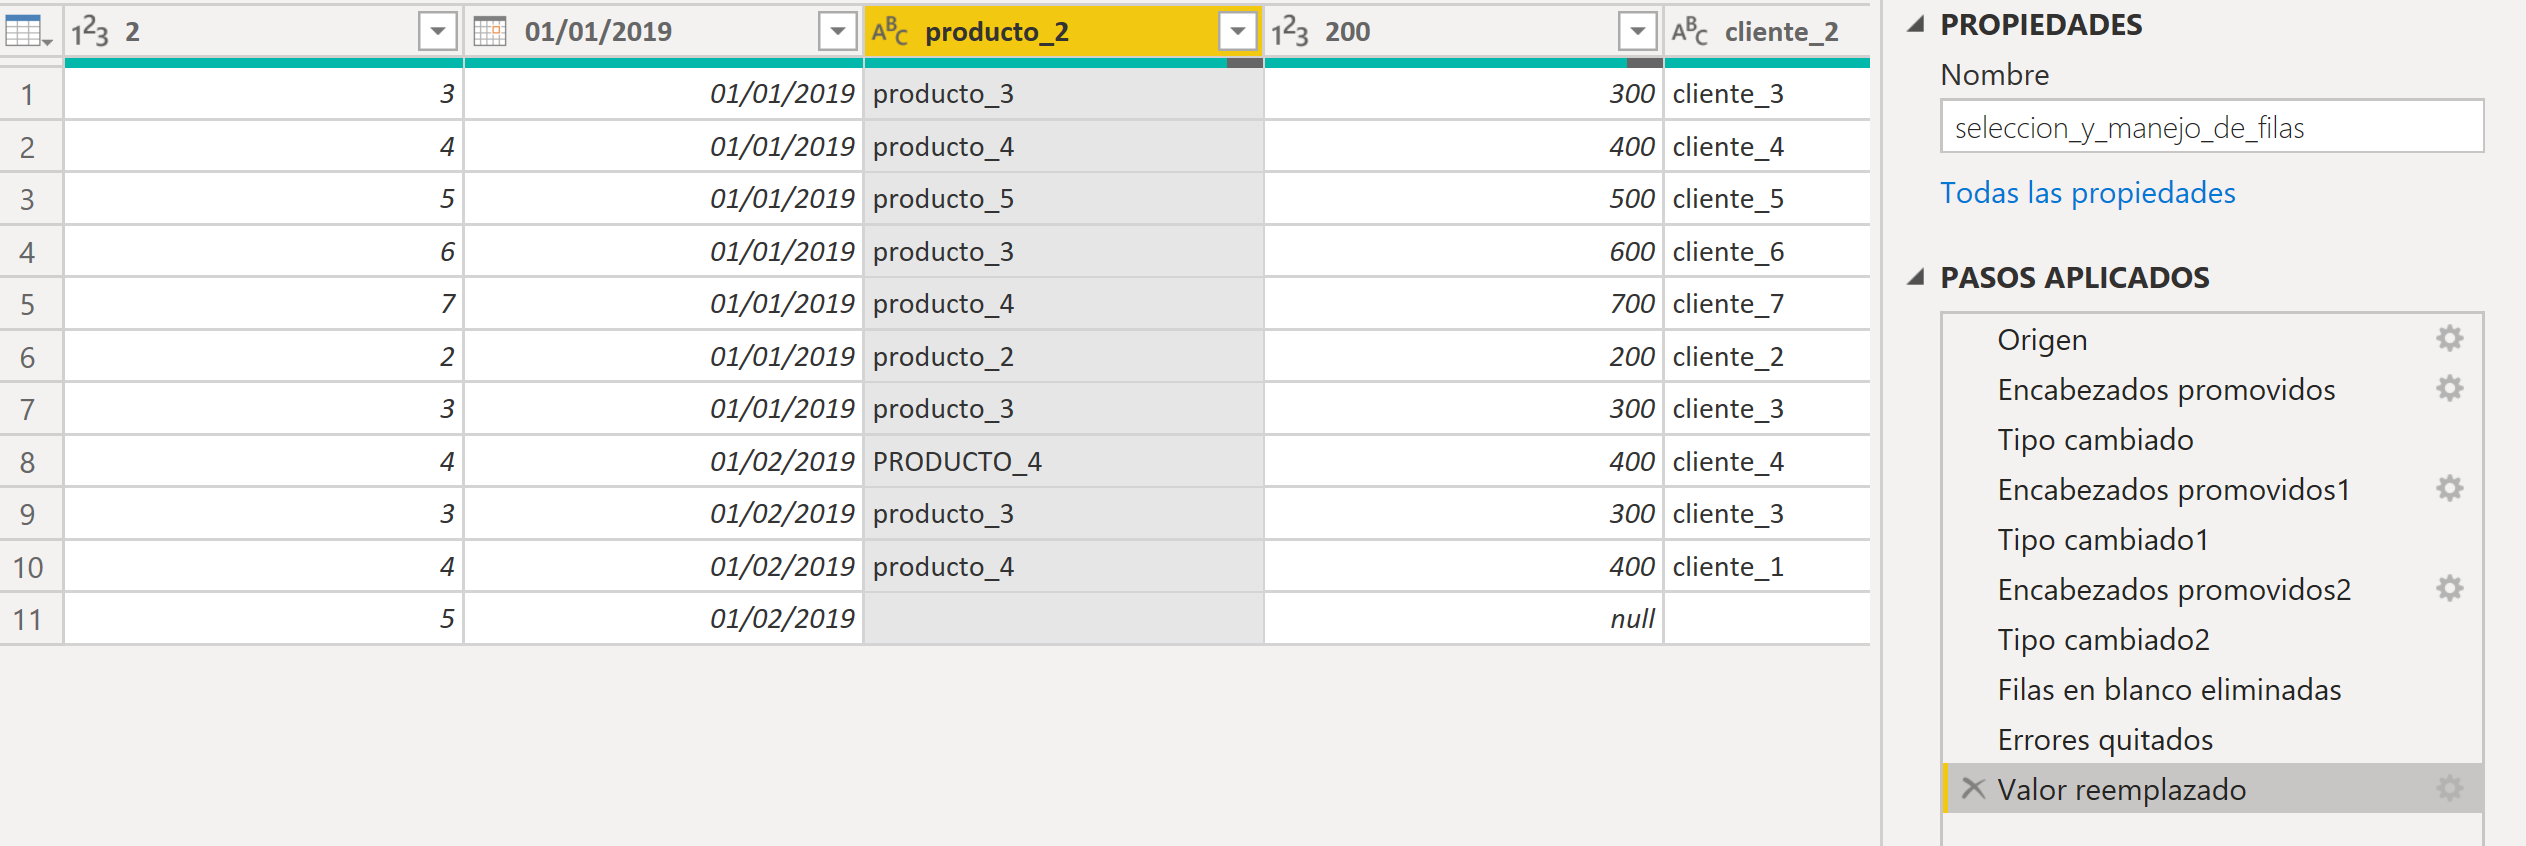Click the empty producto cell in row 11
This screenshot has height=846, width=2526.
[1063, 619]
